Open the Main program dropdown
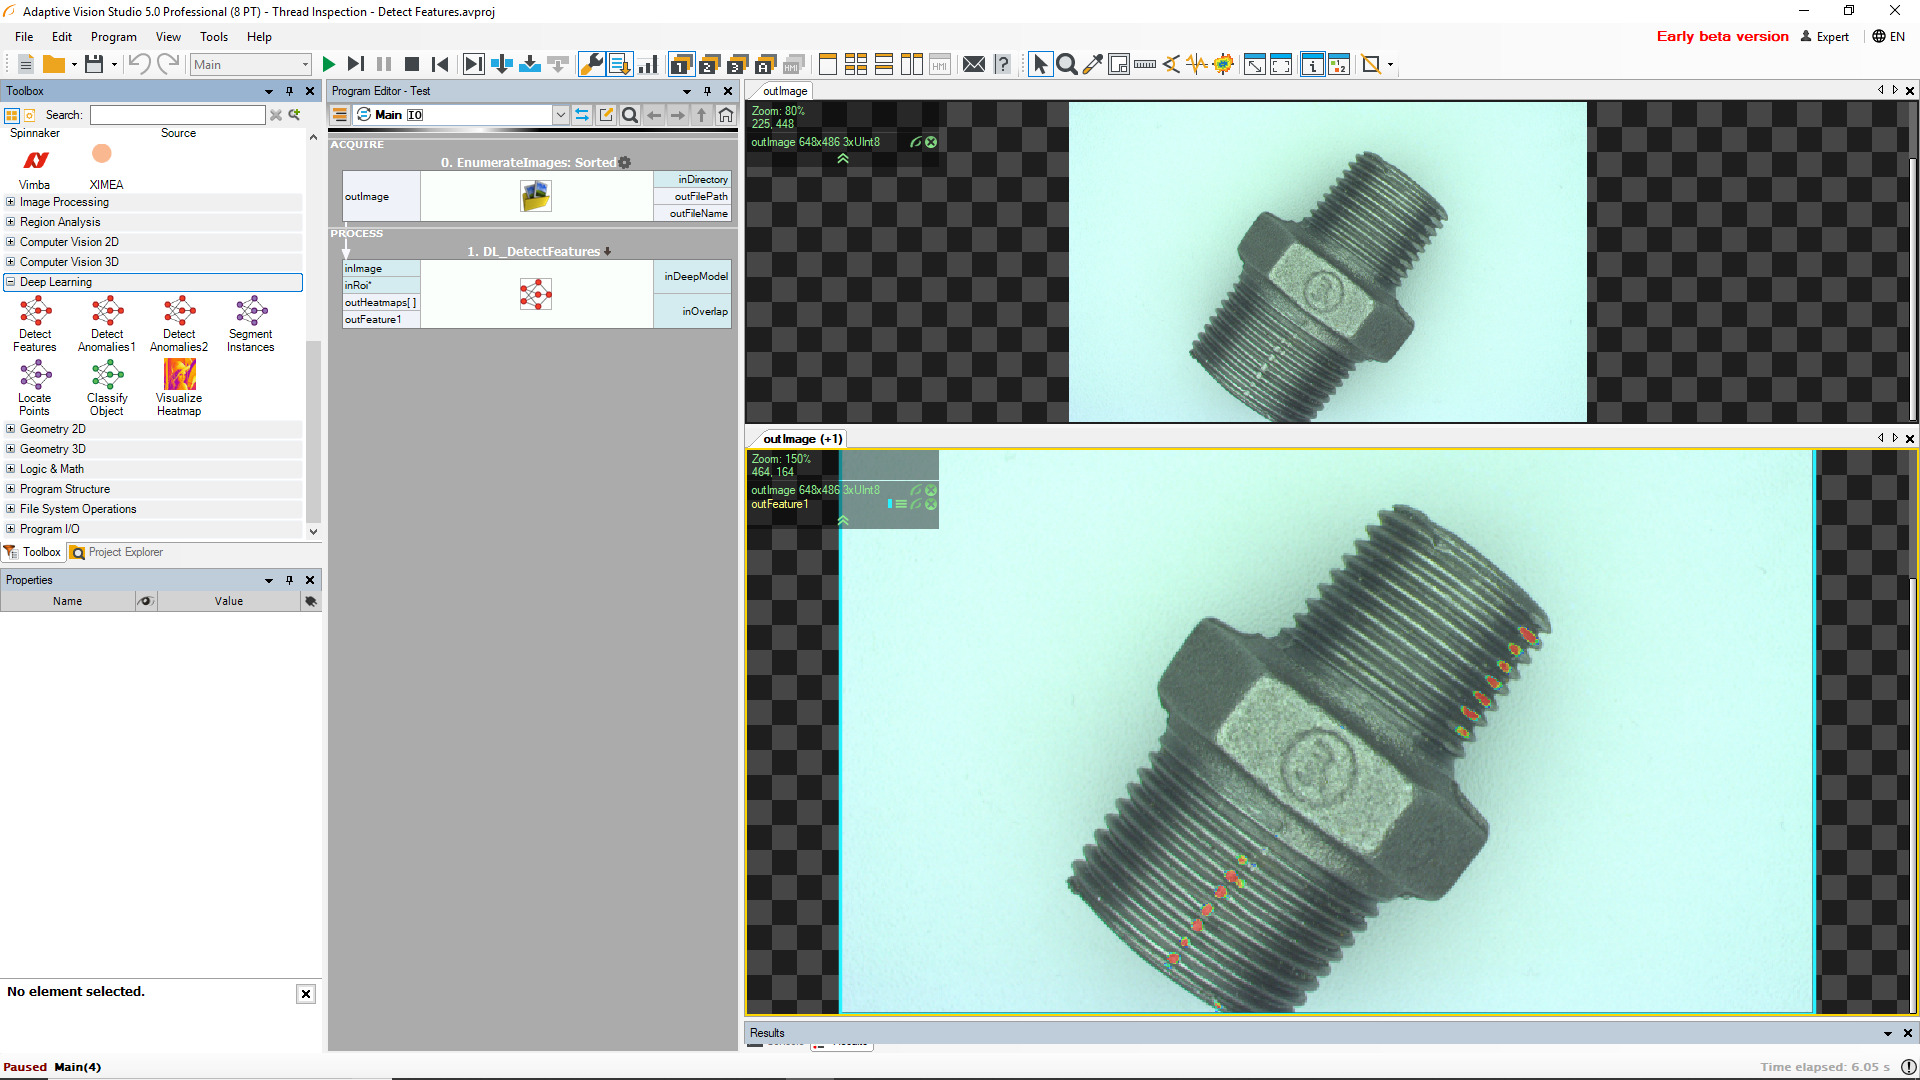Image resolution: width=1920 pixels, height=1080 pixels. 560,114
